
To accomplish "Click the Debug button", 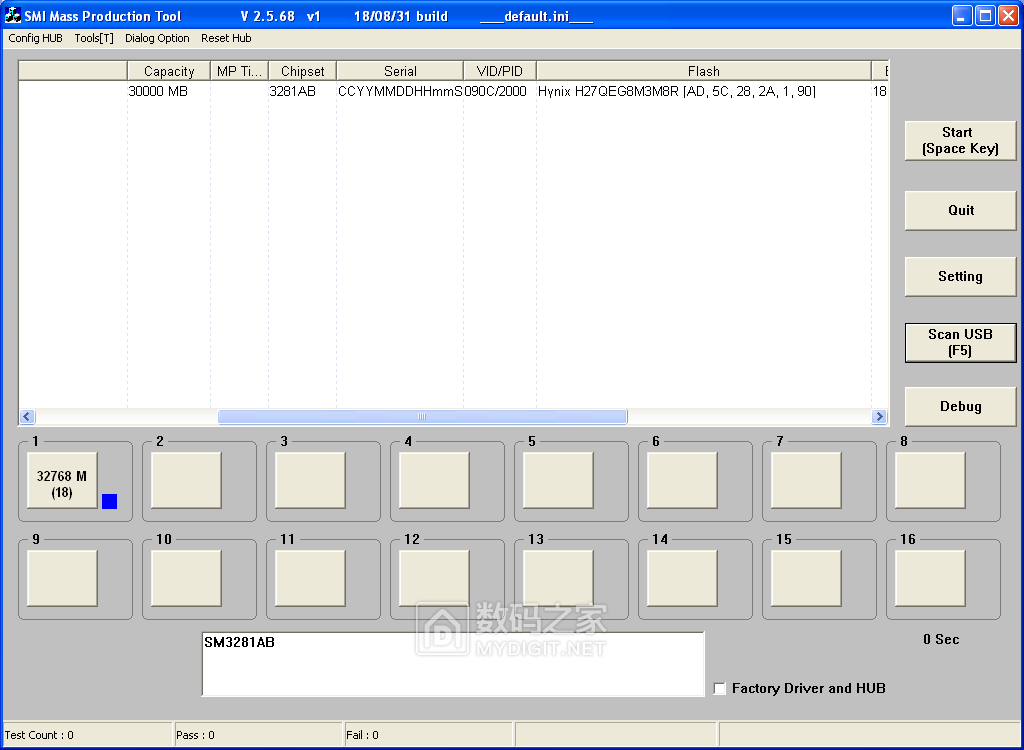I will pos(960,406).
